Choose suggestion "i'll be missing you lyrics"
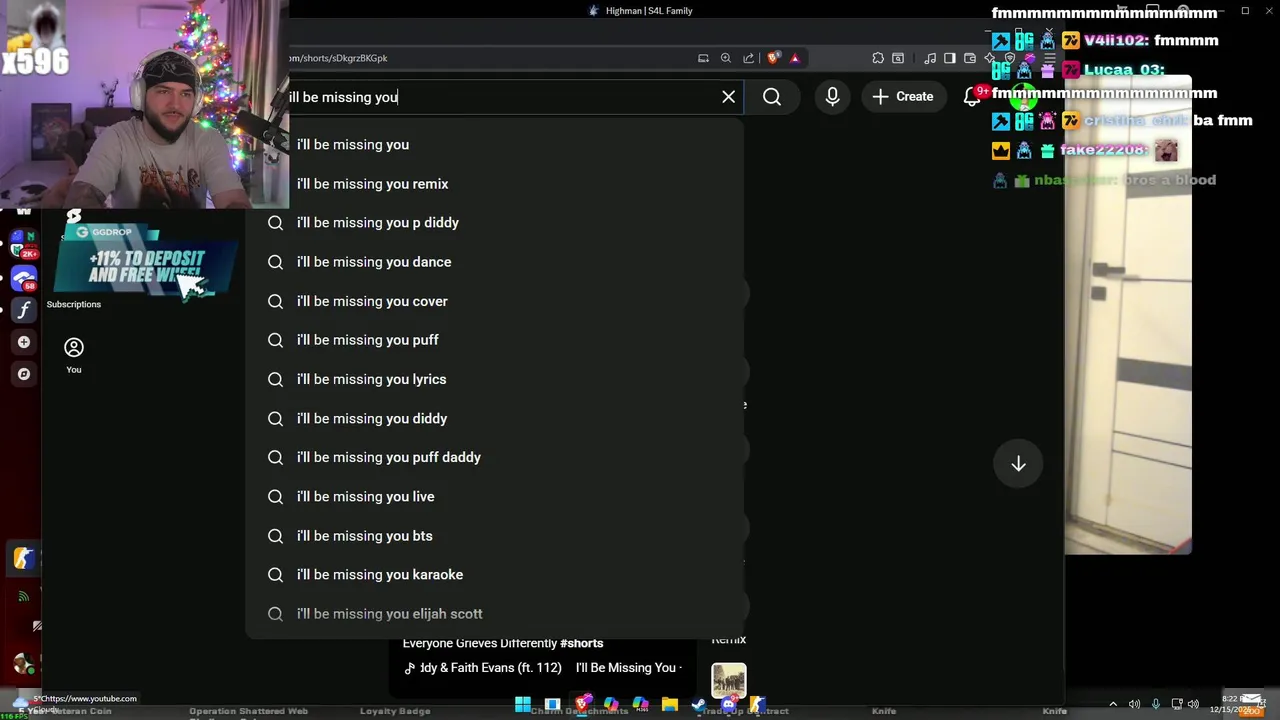Viewport: 1280px width, 720px height. point(495,379)
